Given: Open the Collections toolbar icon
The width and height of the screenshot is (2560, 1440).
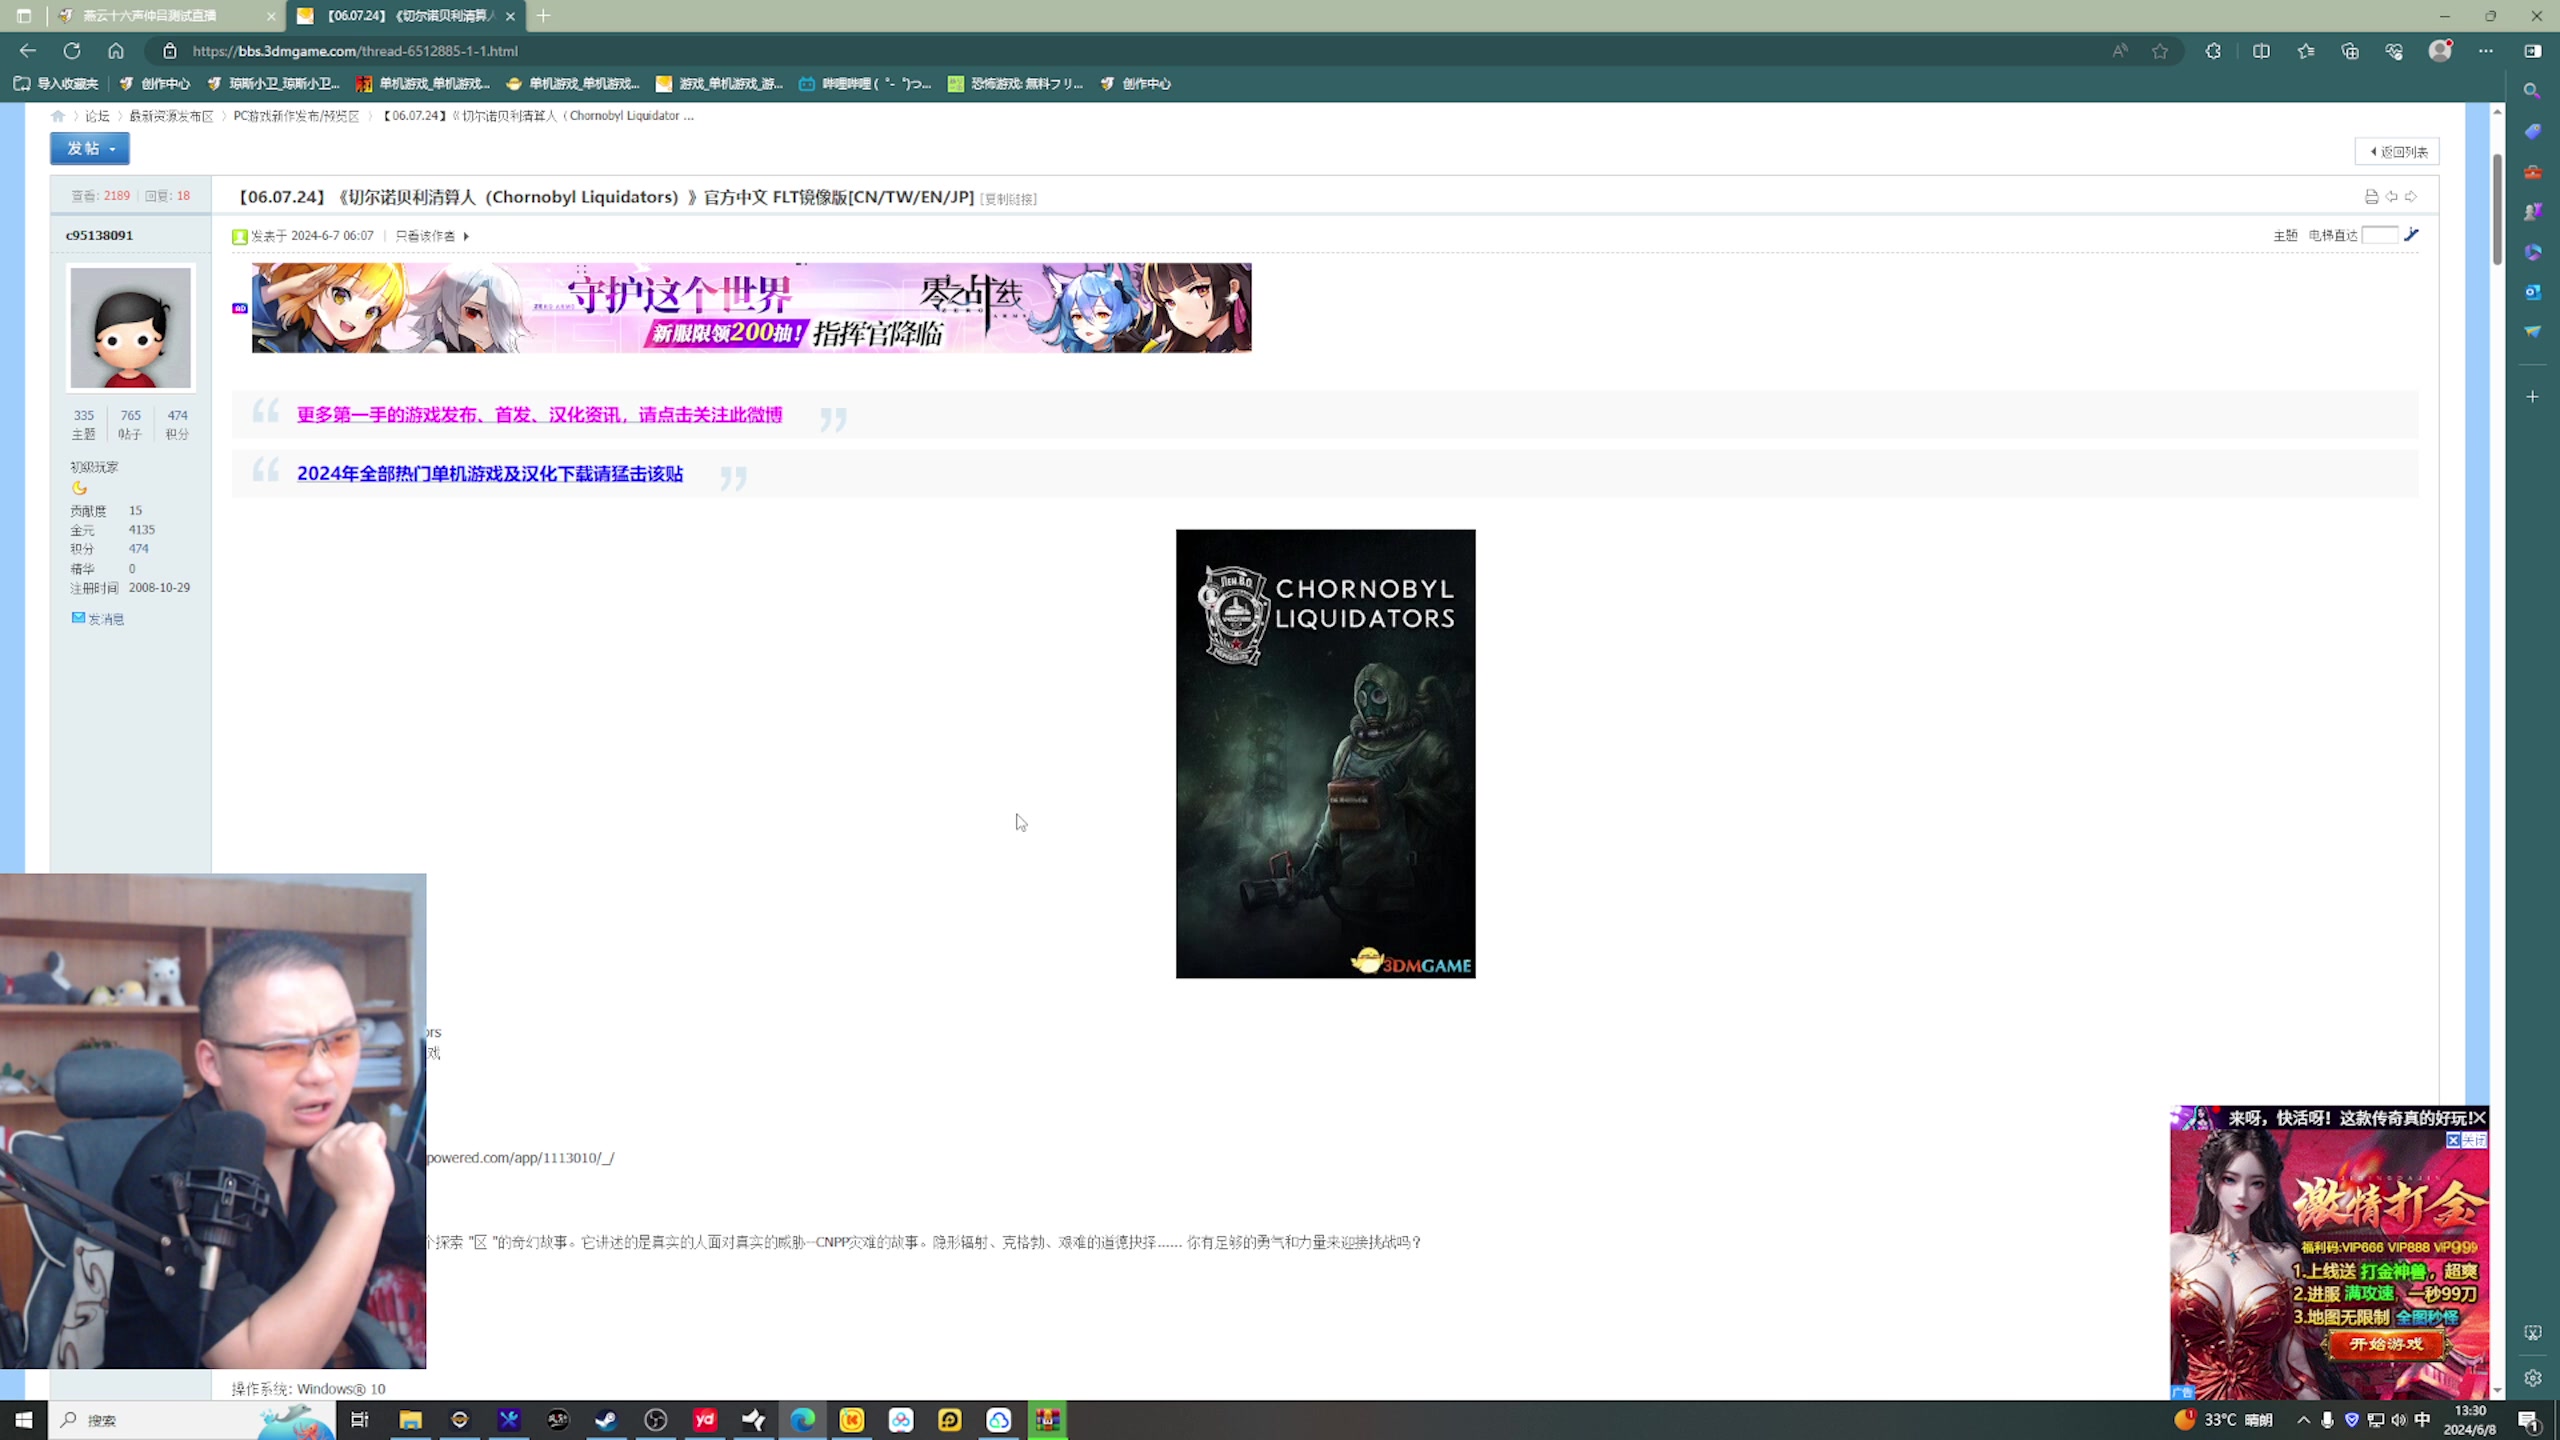Looking at the screenshot, I should click(2350, 51).
